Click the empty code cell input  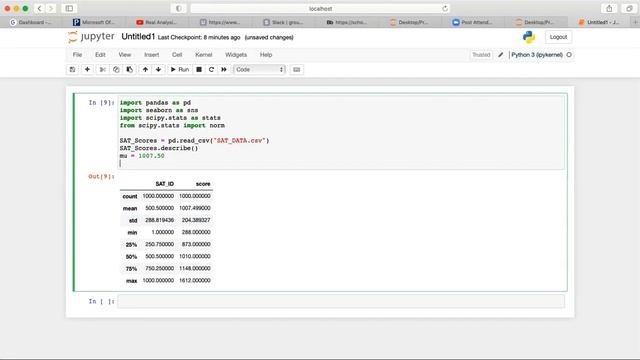[341, 302]
